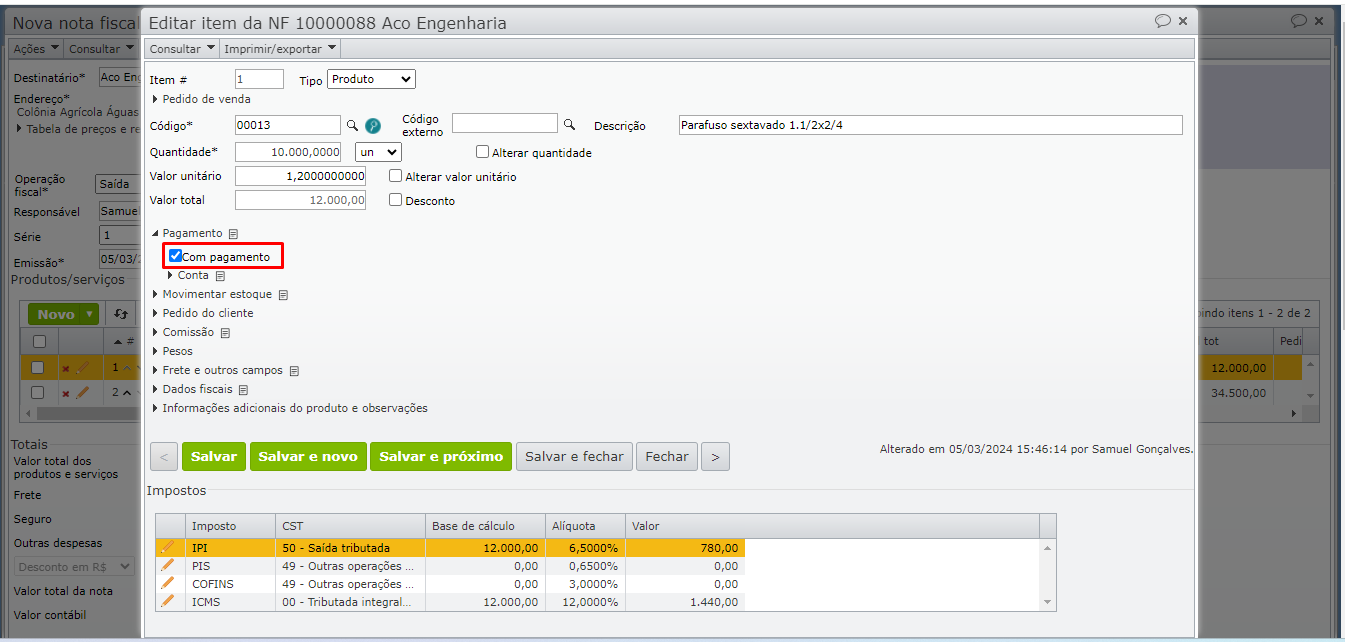Edit item 2 pencil in background grid
Viewport: 1345px width, 642px height.
[84, 392]
